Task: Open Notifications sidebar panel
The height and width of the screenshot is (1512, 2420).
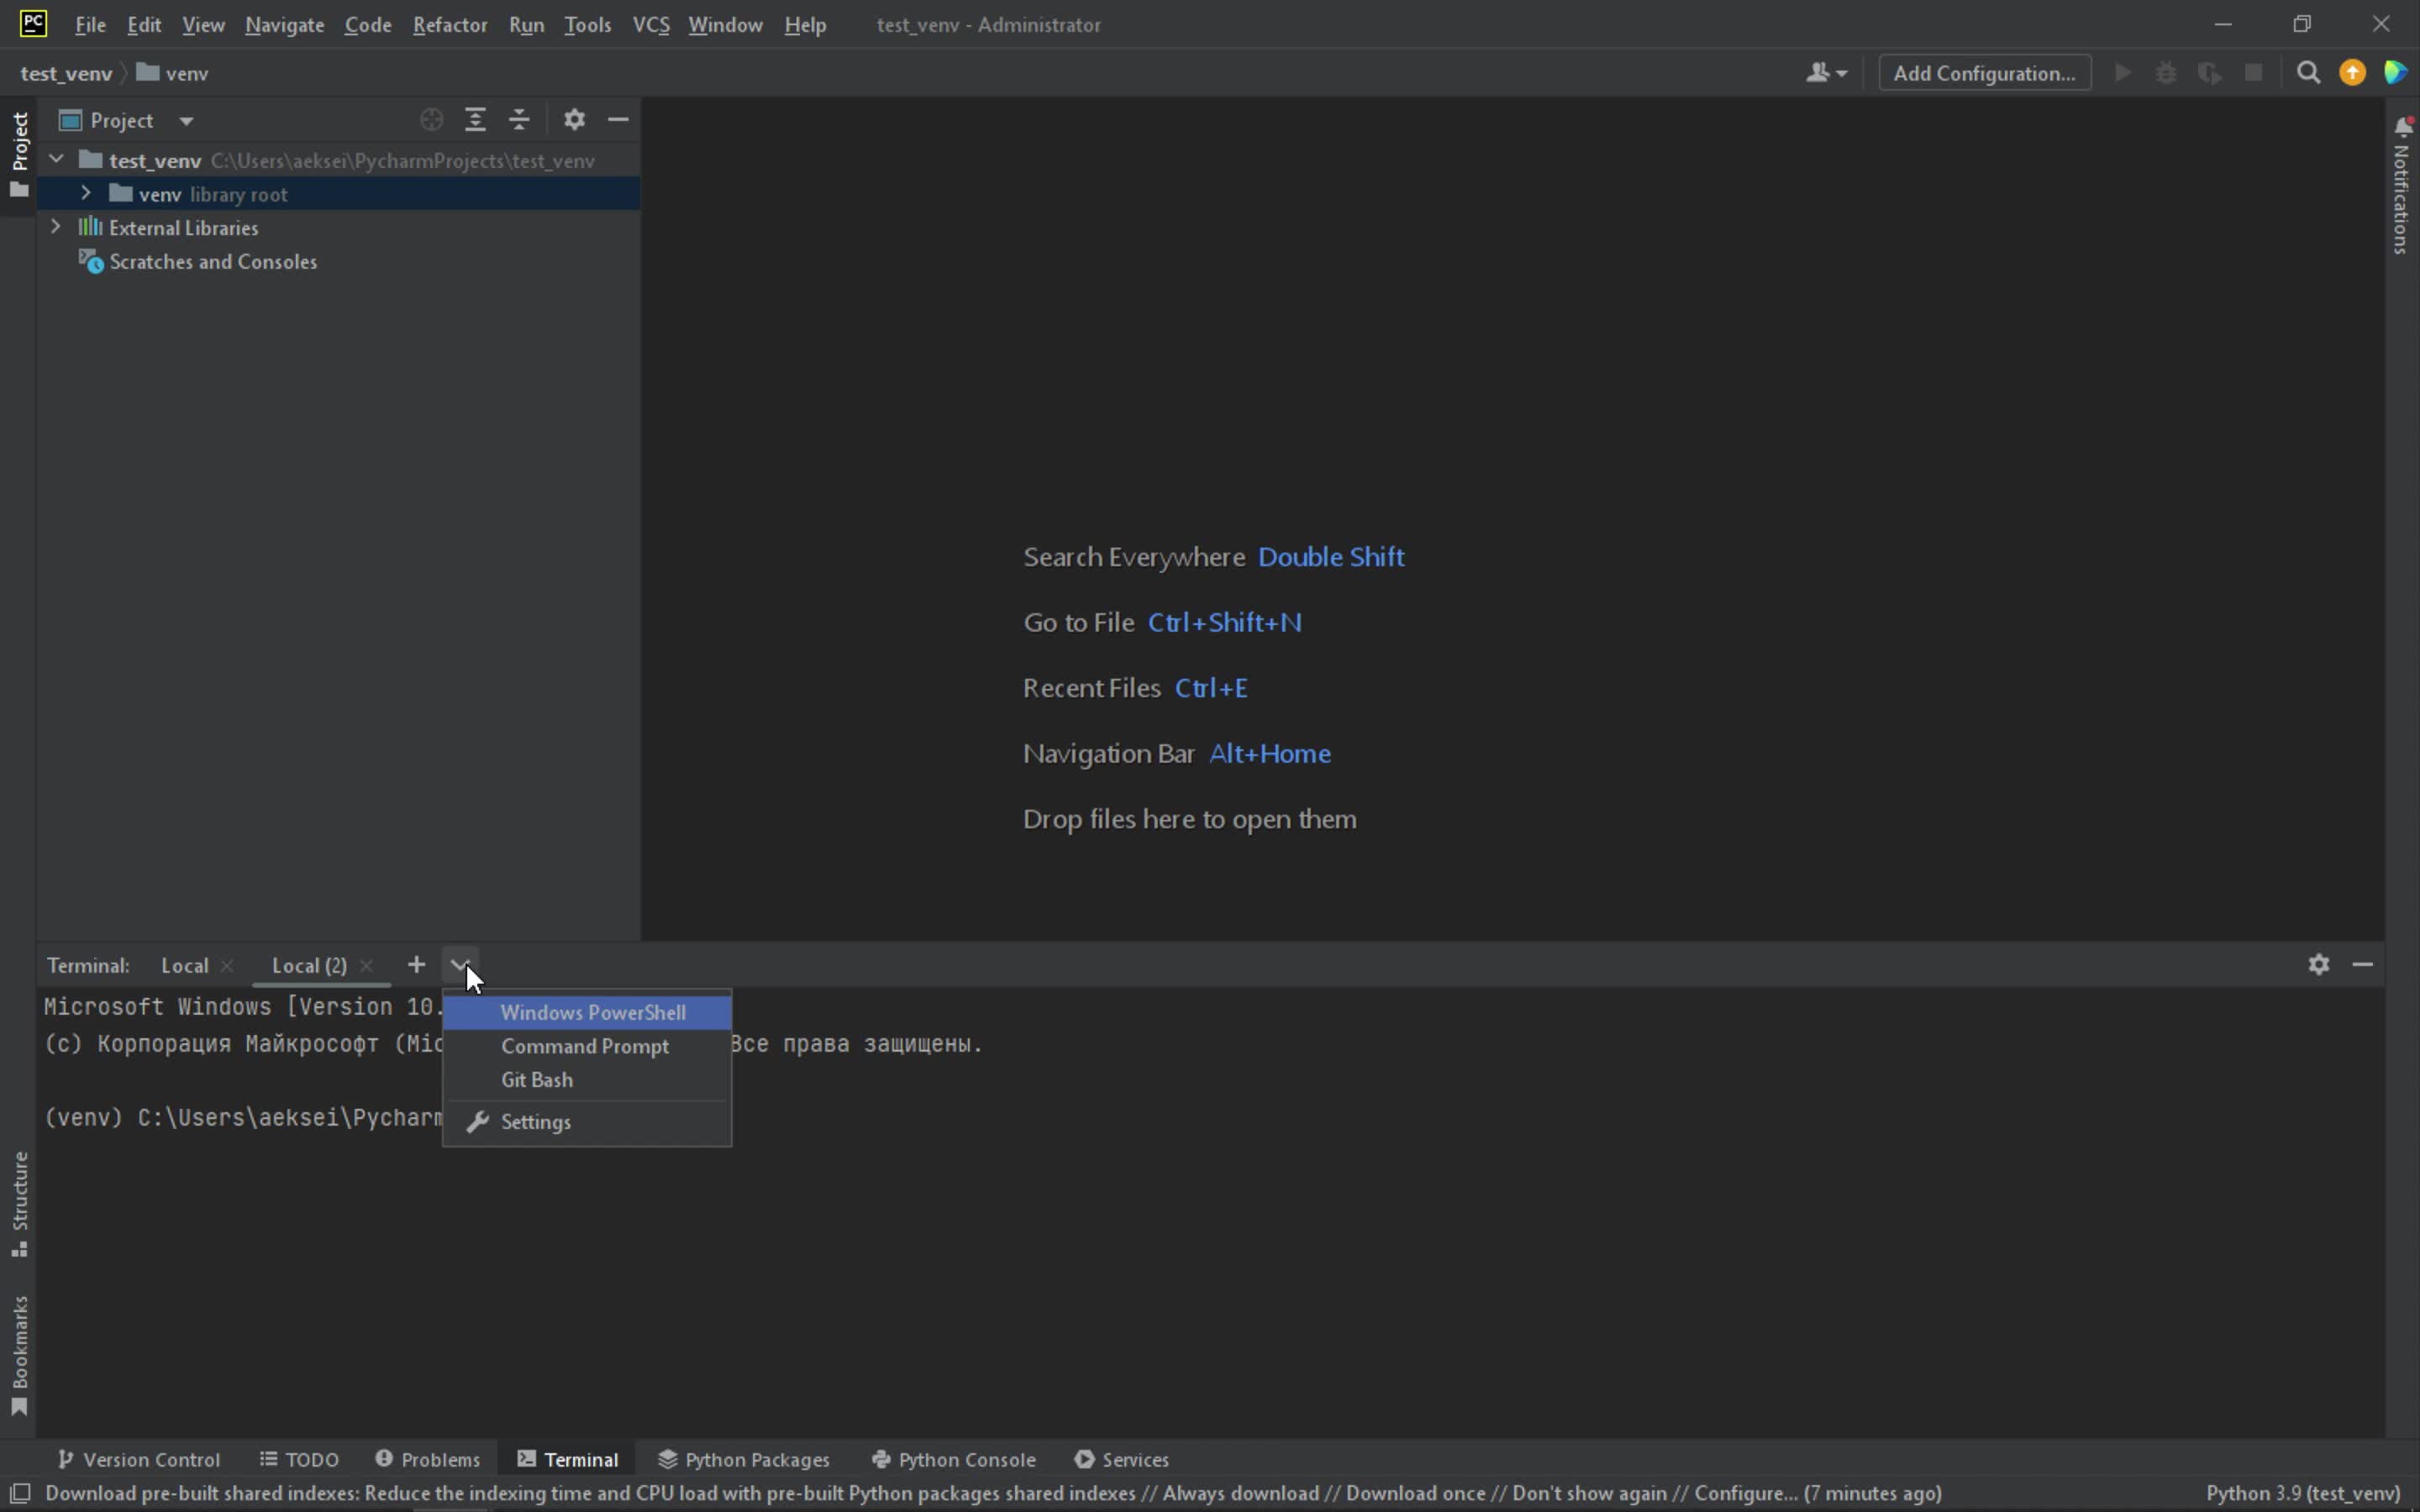Action: tap(2402, 187)
